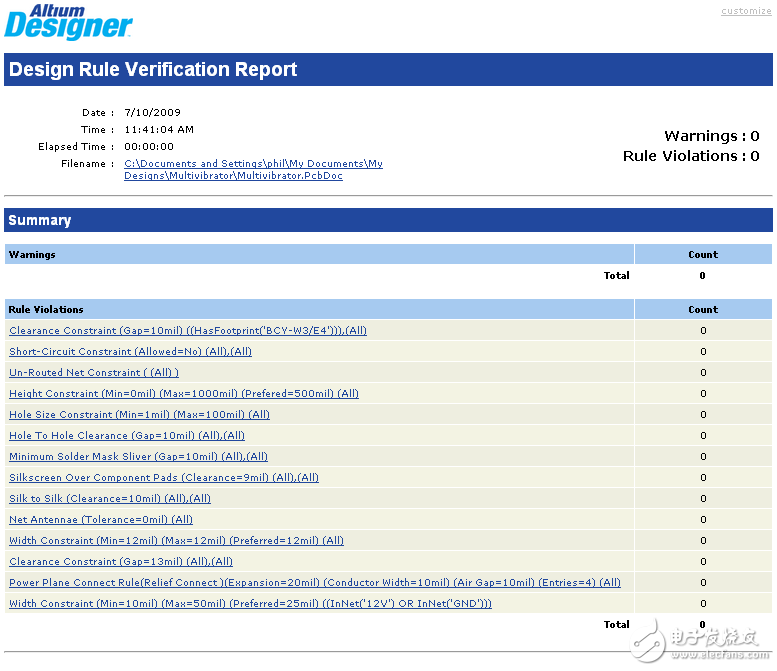This screenshot has height=671, width=777.
Task: Open the Hole To Hole Clearance rule
Action: click(126, 435)
